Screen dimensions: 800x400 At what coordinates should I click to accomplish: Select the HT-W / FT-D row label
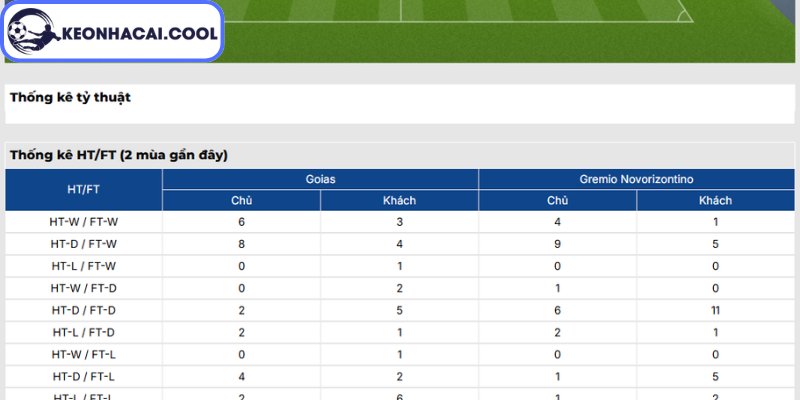[84, 288]
